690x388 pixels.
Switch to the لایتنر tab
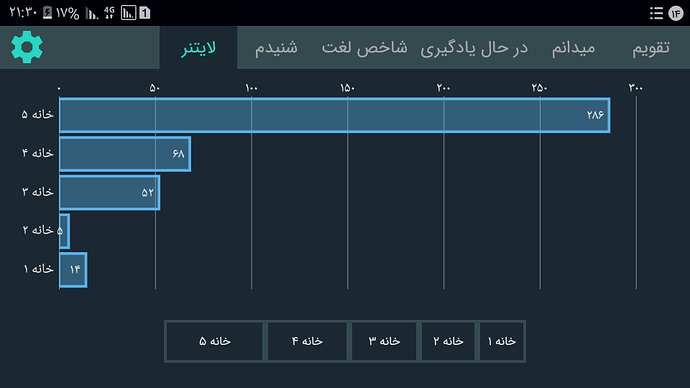198,48
